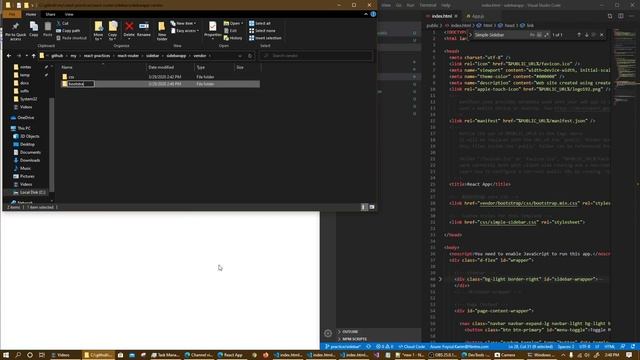Open the Copy to dropdown
Screen dimensions: 640x360
[113, 31]
